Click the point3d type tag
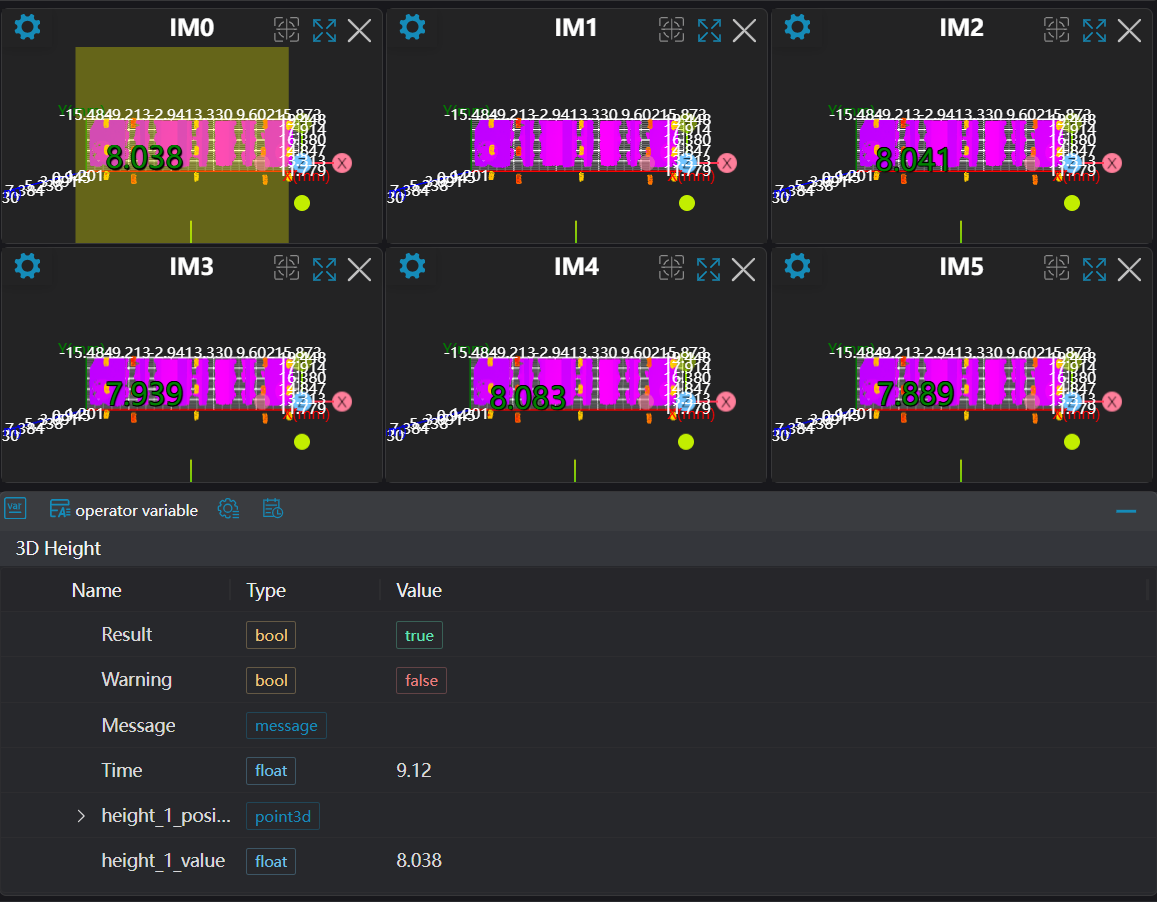Screen dimensions: 1157x902 tap(283, 816)
